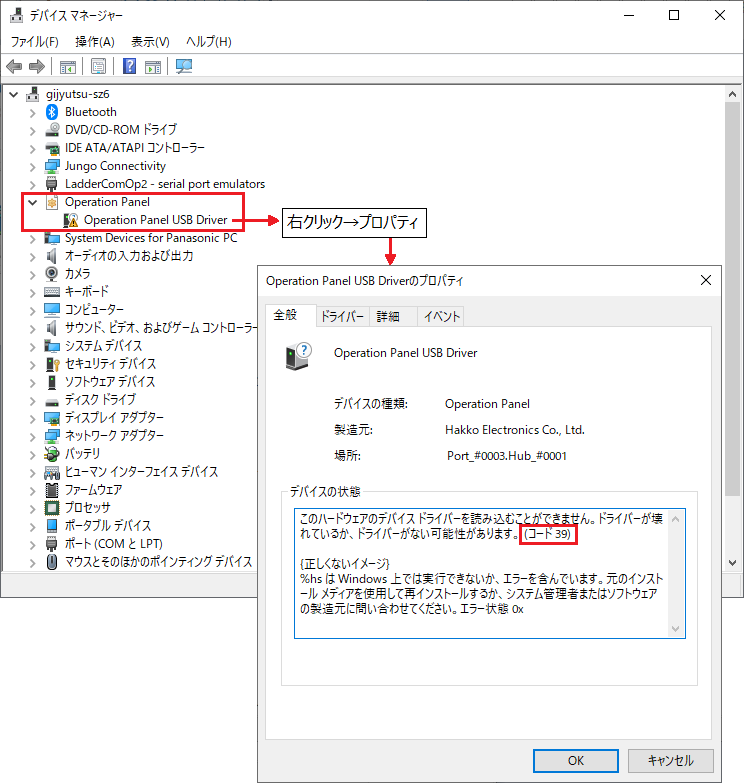Open the ファイル(F) menu
This screenshot has height=784, width=744.
coord(34,42)
